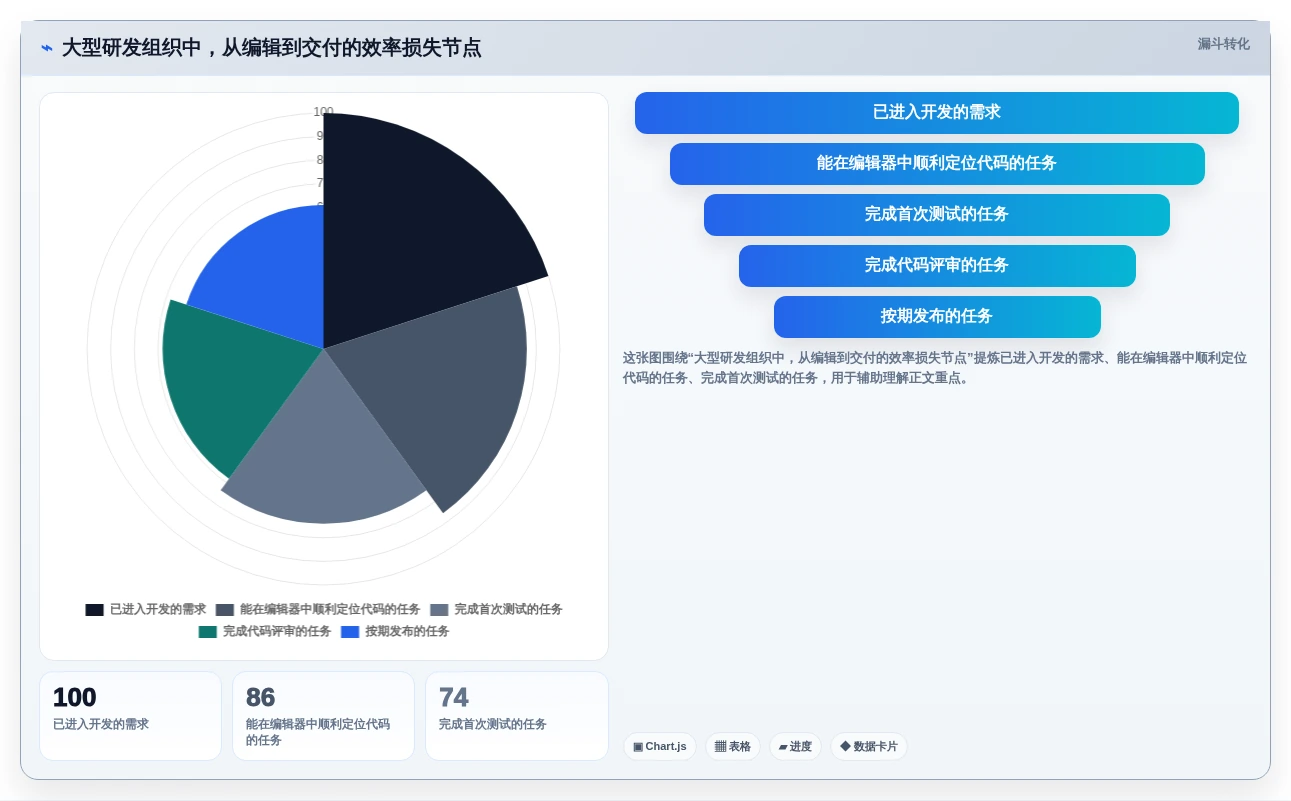Click the 完成代码评审的任务 funnel bar
1291x801 pixels.
937,266
